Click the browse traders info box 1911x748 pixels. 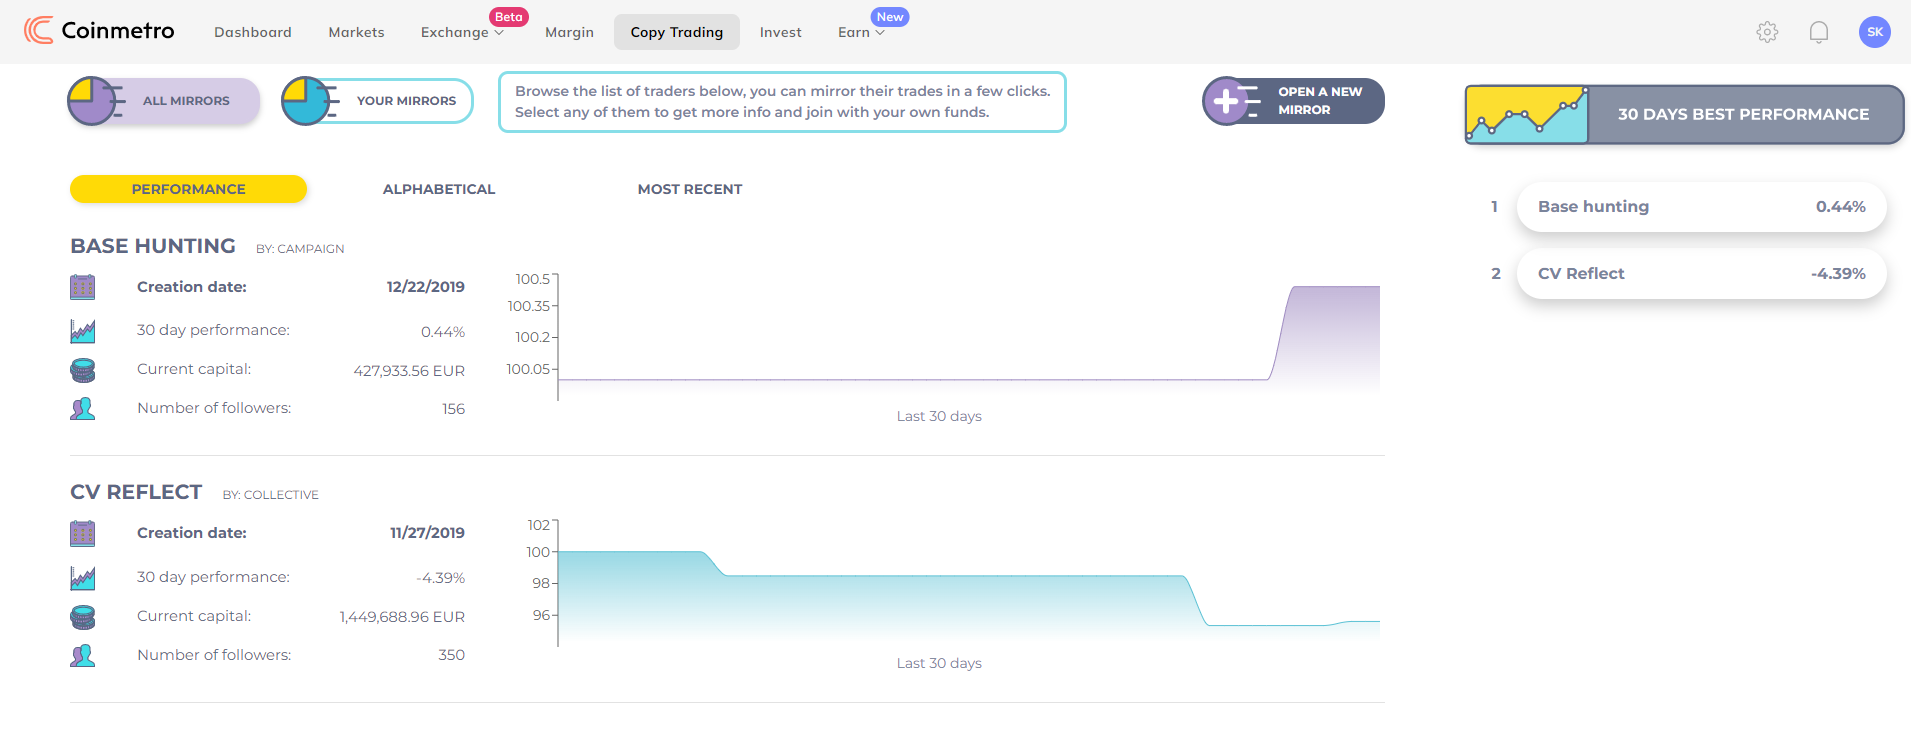pyautogui.click(x=782, y=102)
